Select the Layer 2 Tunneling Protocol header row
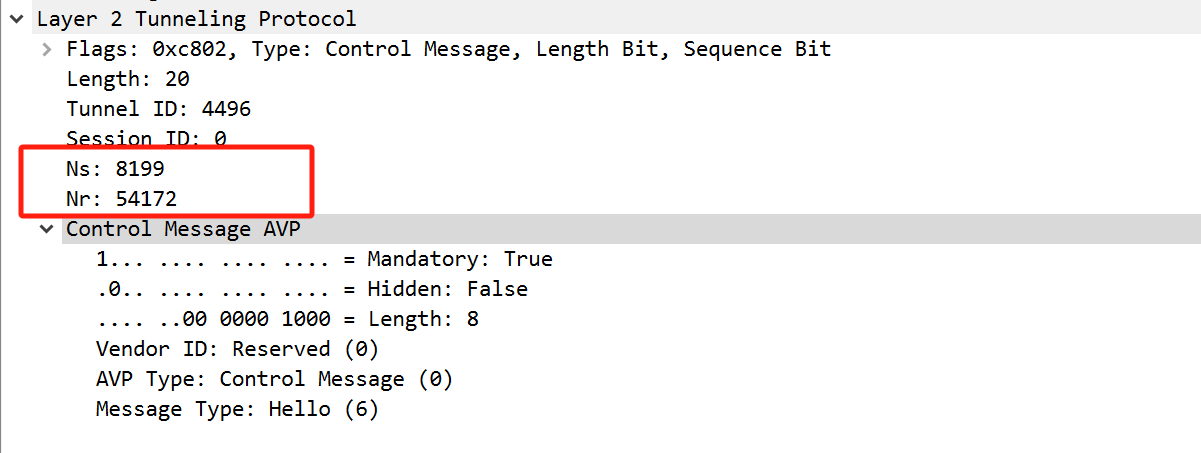 click(195, 18)
